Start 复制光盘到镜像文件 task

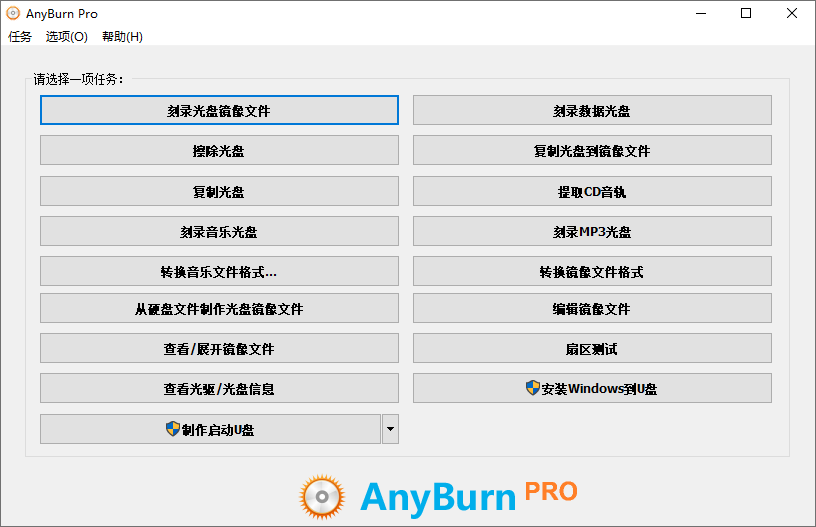tap(592, 150)
